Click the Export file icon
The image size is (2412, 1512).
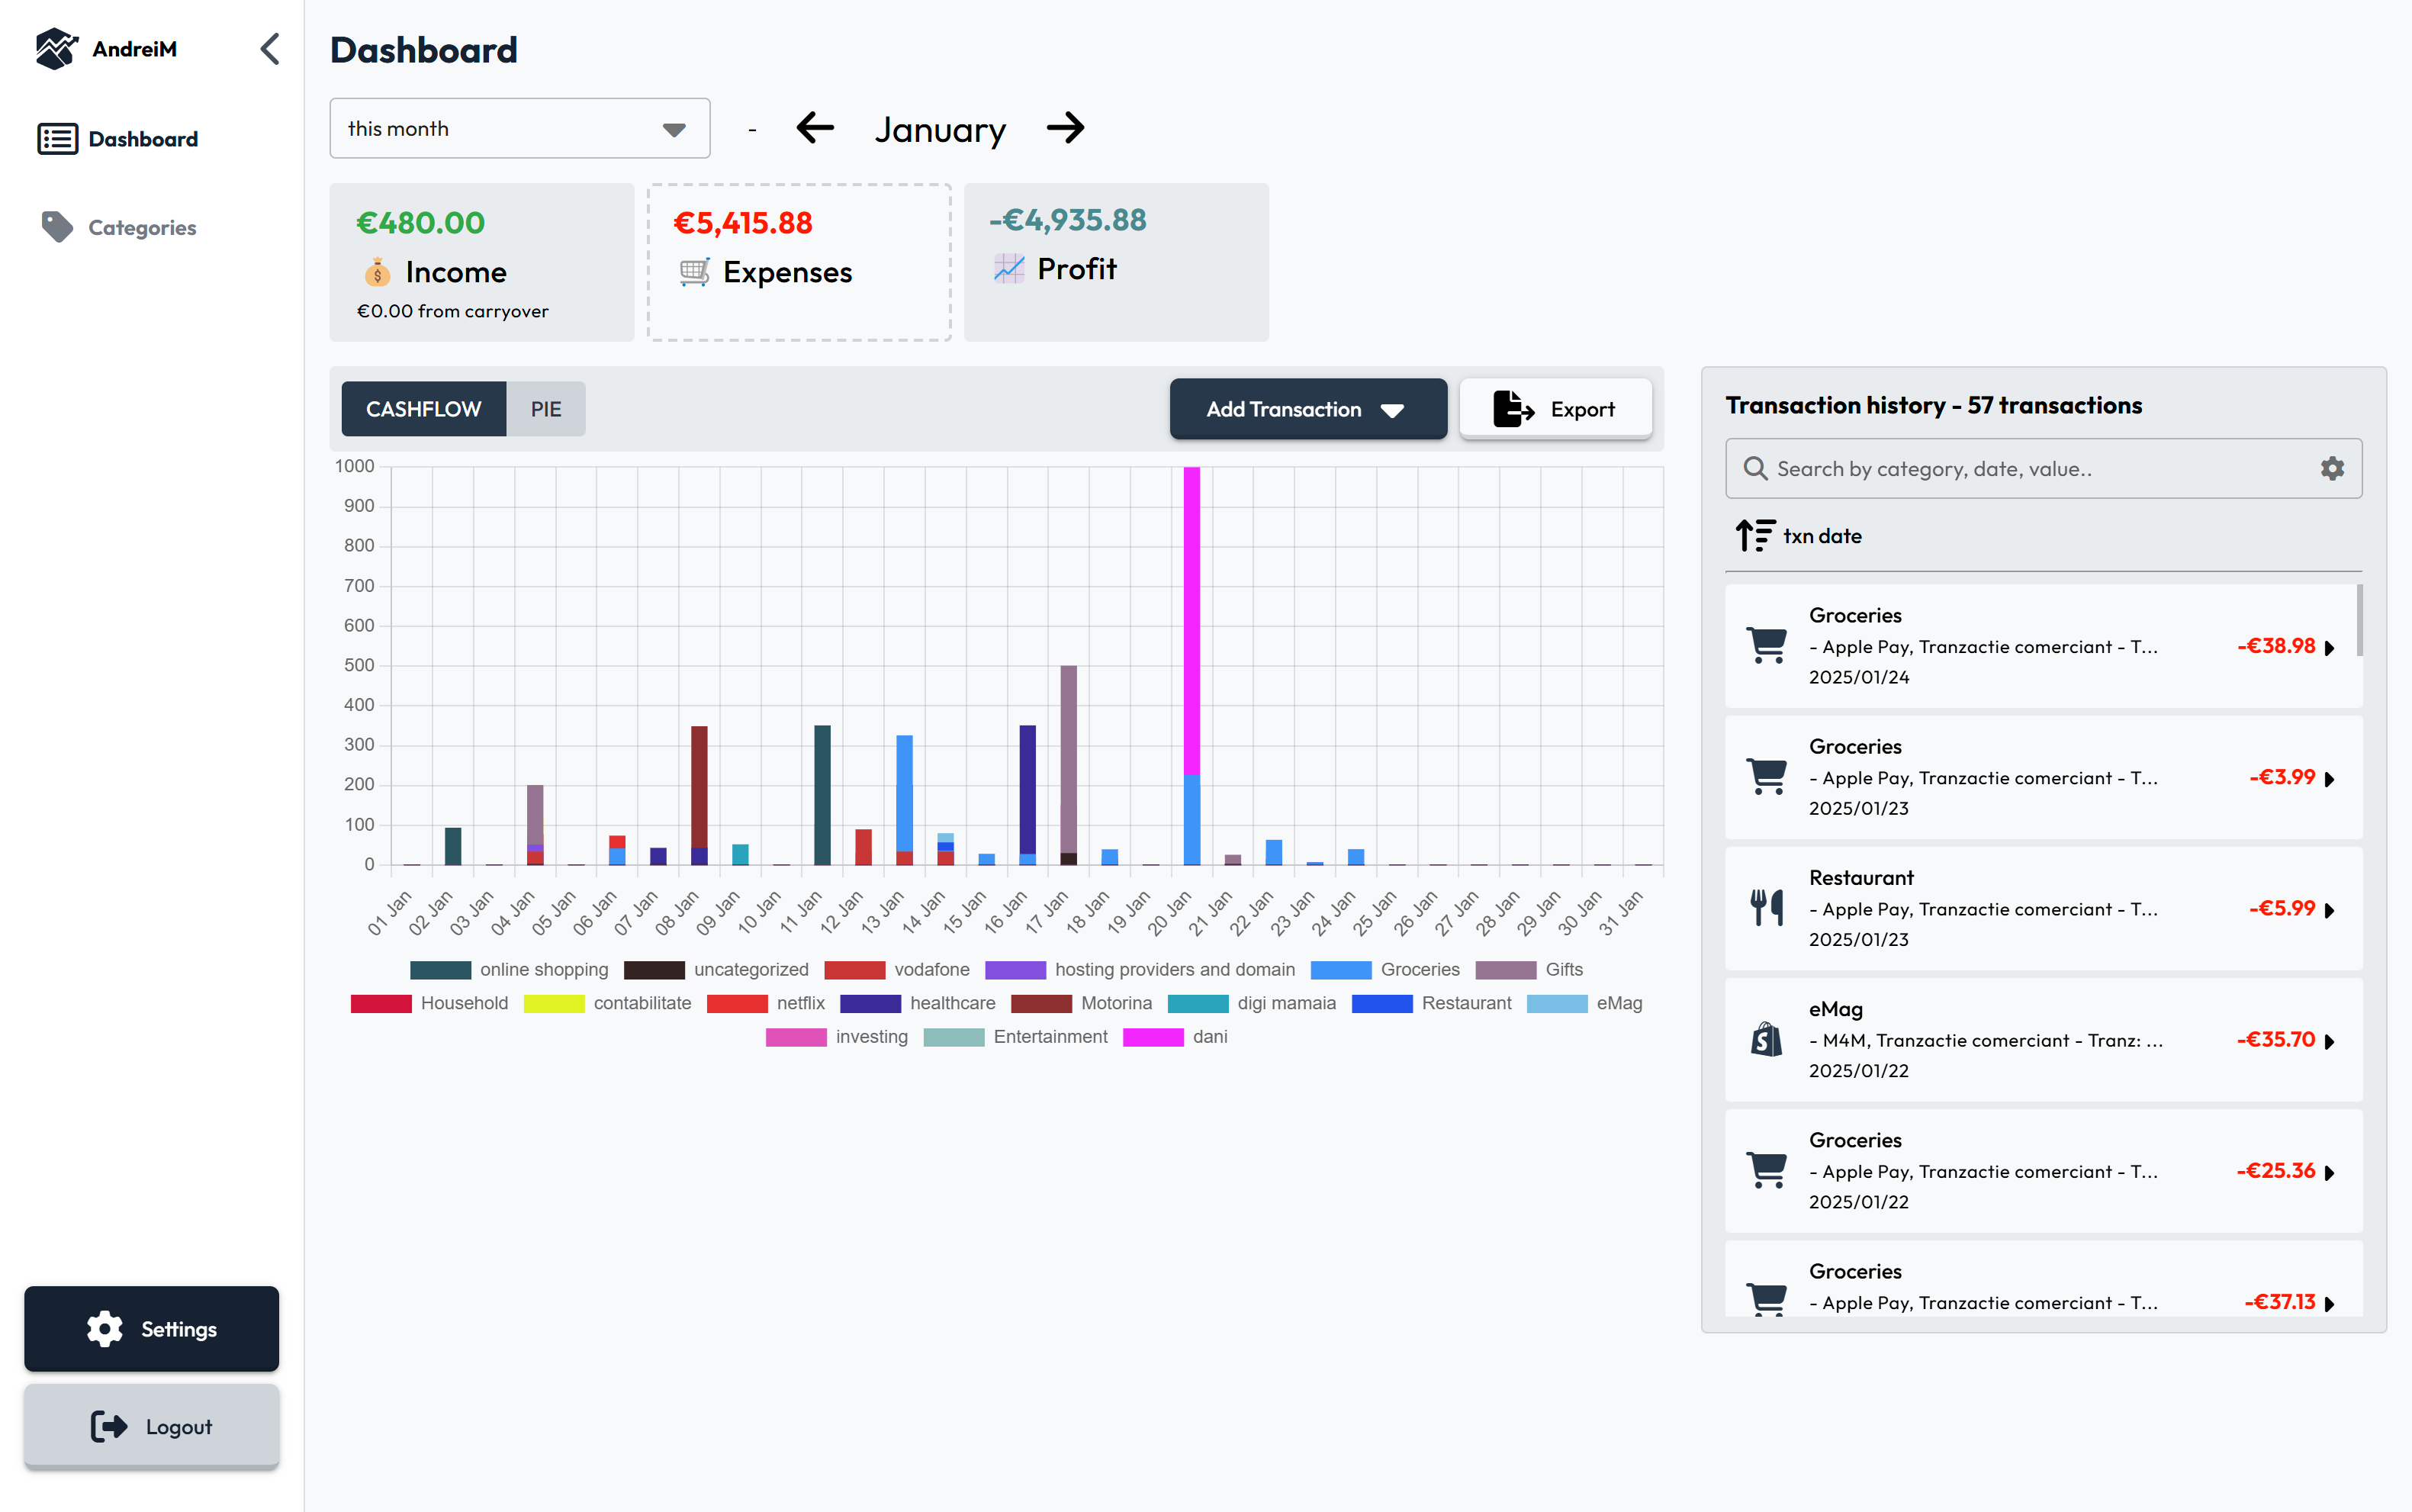pos(1513,409)
